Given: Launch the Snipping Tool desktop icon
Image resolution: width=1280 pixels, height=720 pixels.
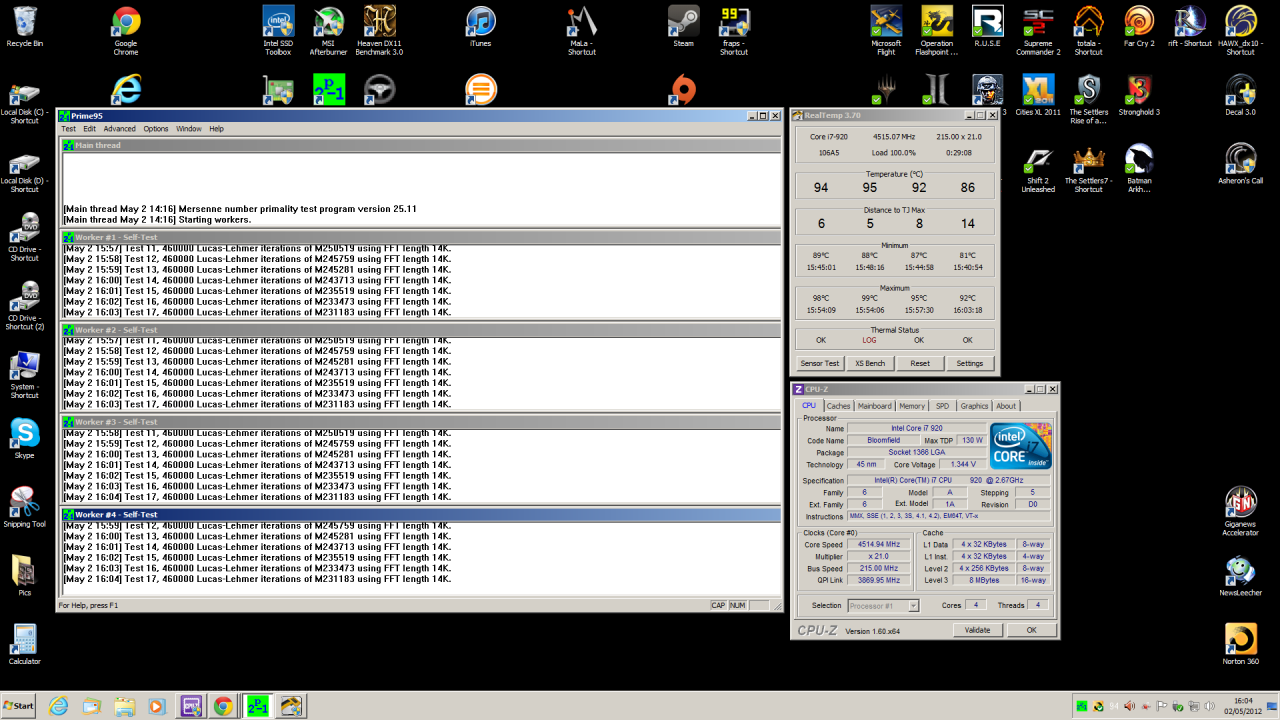Looking at the screenshot, I should click(24, 503).
